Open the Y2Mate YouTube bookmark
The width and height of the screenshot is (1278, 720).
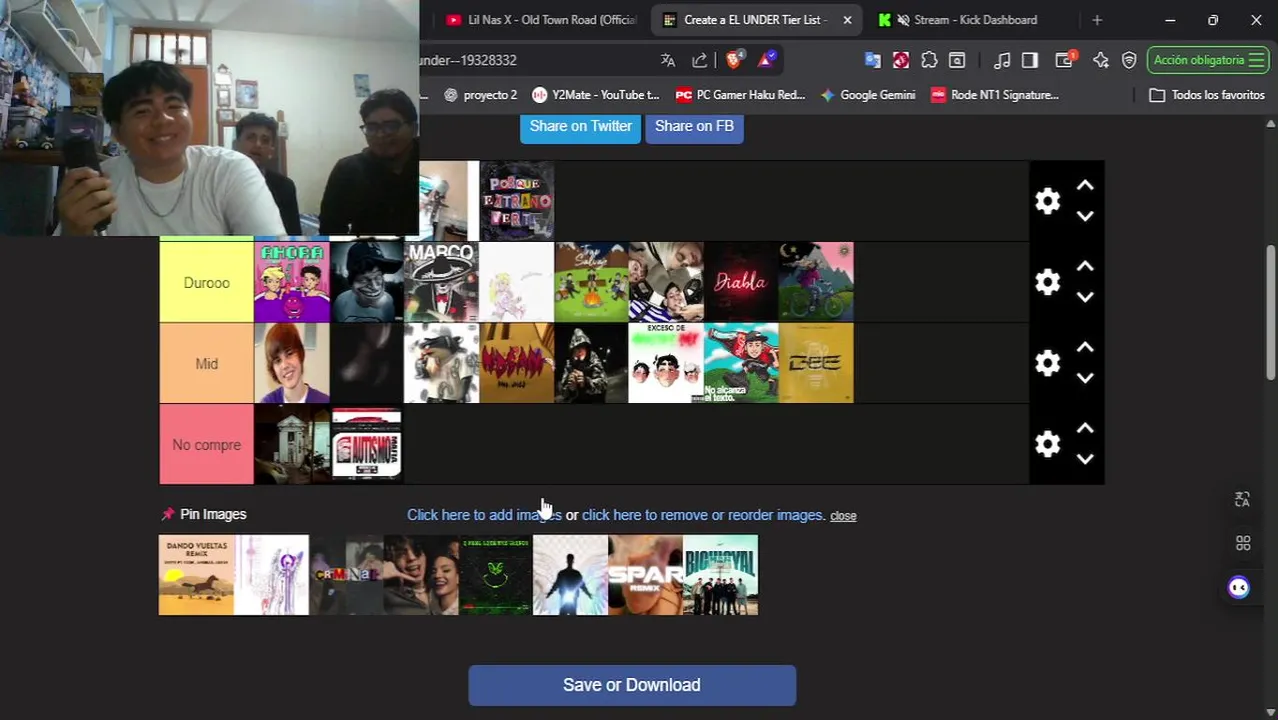coord(596,95)
